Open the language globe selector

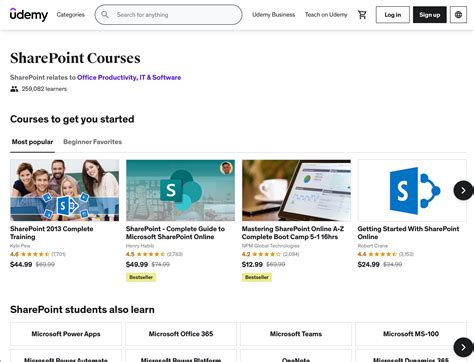(458, 15)
